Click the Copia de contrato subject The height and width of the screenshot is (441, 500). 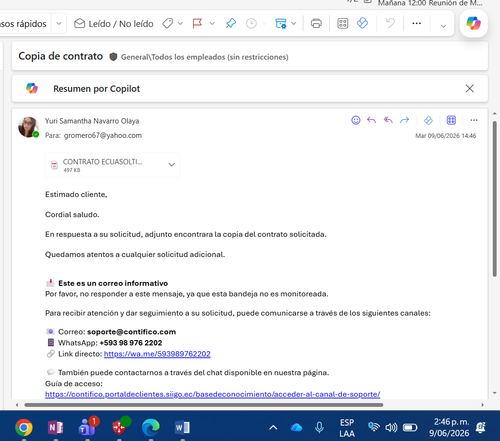(60, 56)
